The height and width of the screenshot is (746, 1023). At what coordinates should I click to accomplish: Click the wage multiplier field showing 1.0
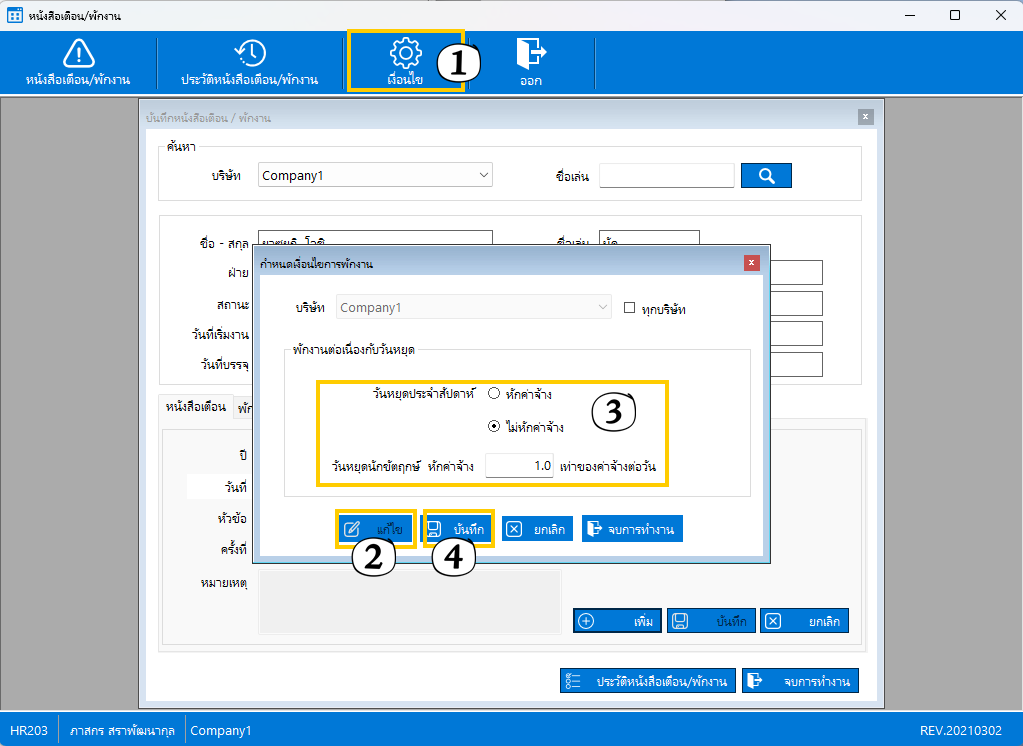[519, 466]
